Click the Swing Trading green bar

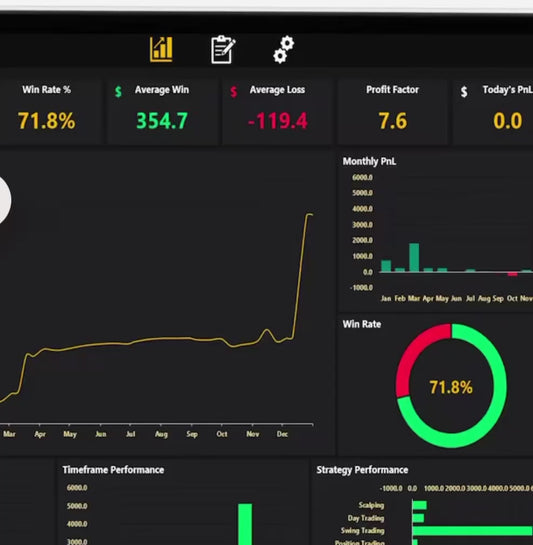click(473, 531)
